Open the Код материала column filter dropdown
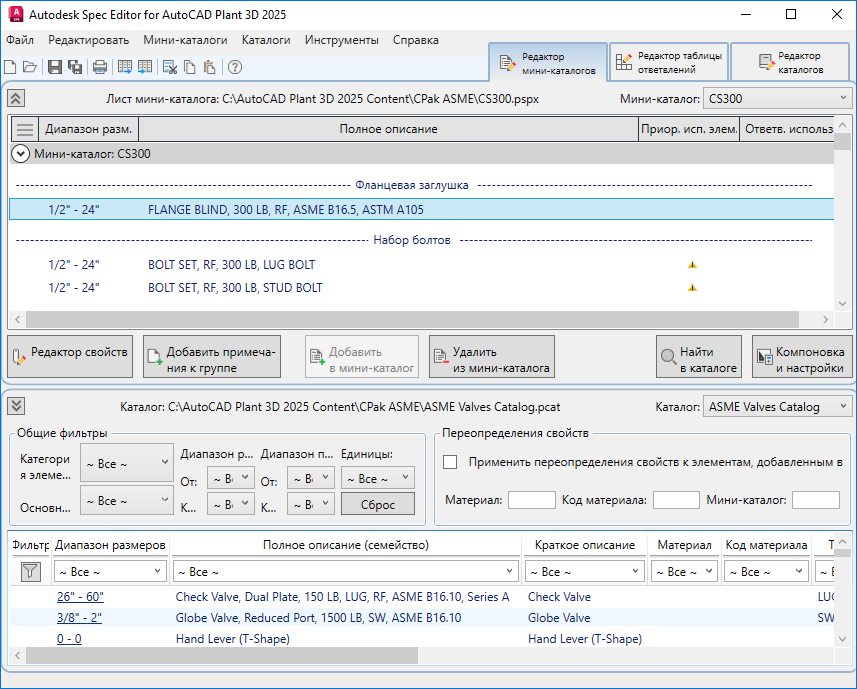Screen dimensions: 857x689 (766, 572)
